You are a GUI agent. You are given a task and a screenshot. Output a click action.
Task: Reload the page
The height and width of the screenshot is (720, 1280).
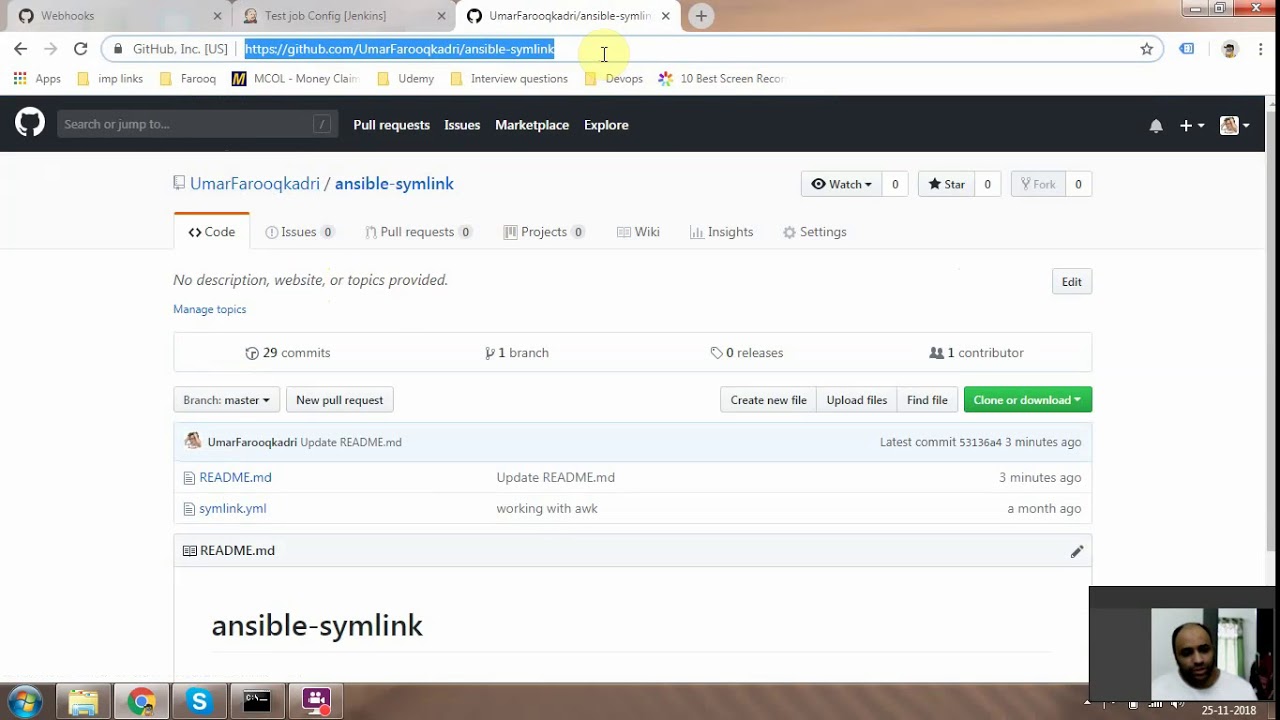(x=81, y=48)
